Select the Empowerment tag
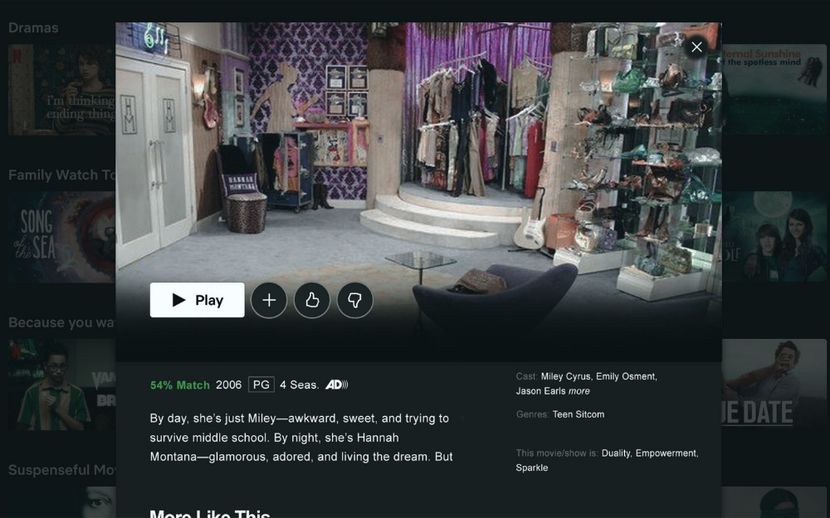 (666, 453)
